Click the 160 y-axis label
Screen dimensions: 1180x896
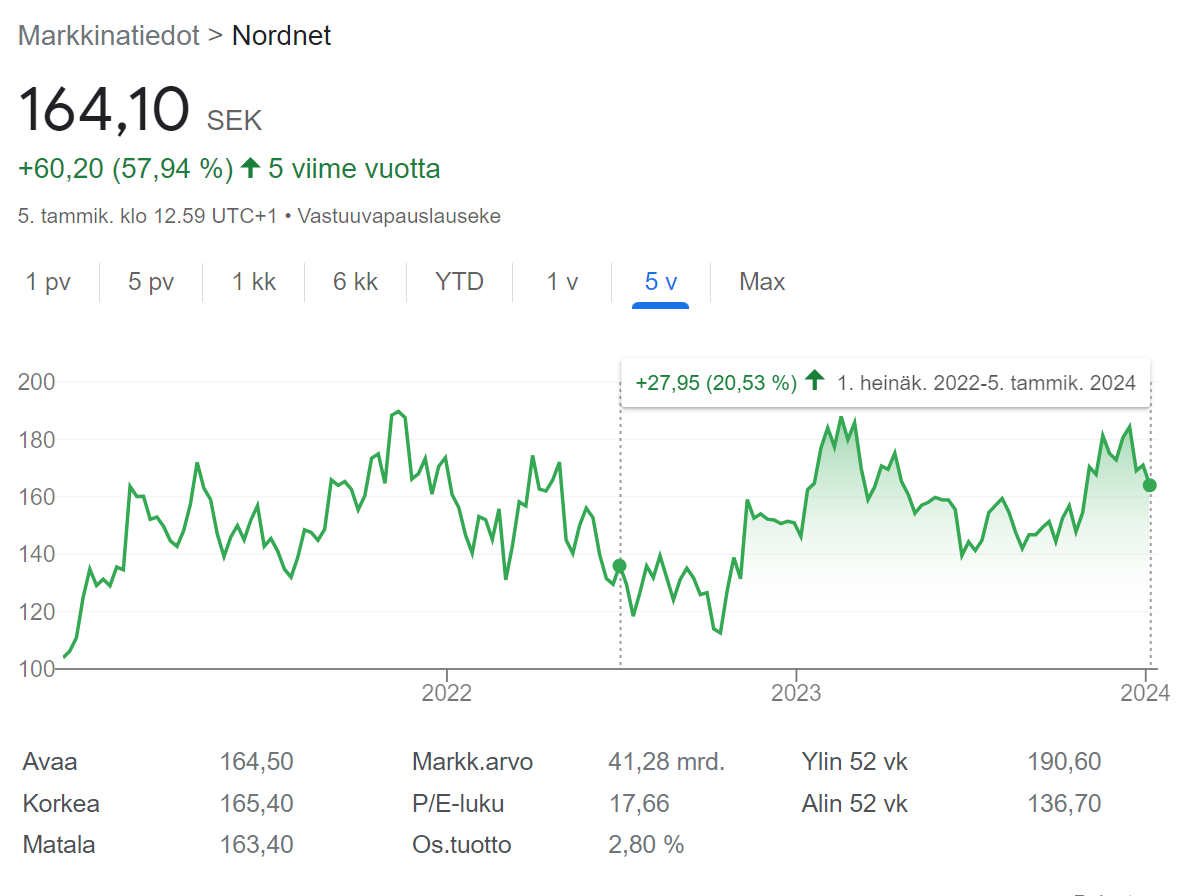37,497
